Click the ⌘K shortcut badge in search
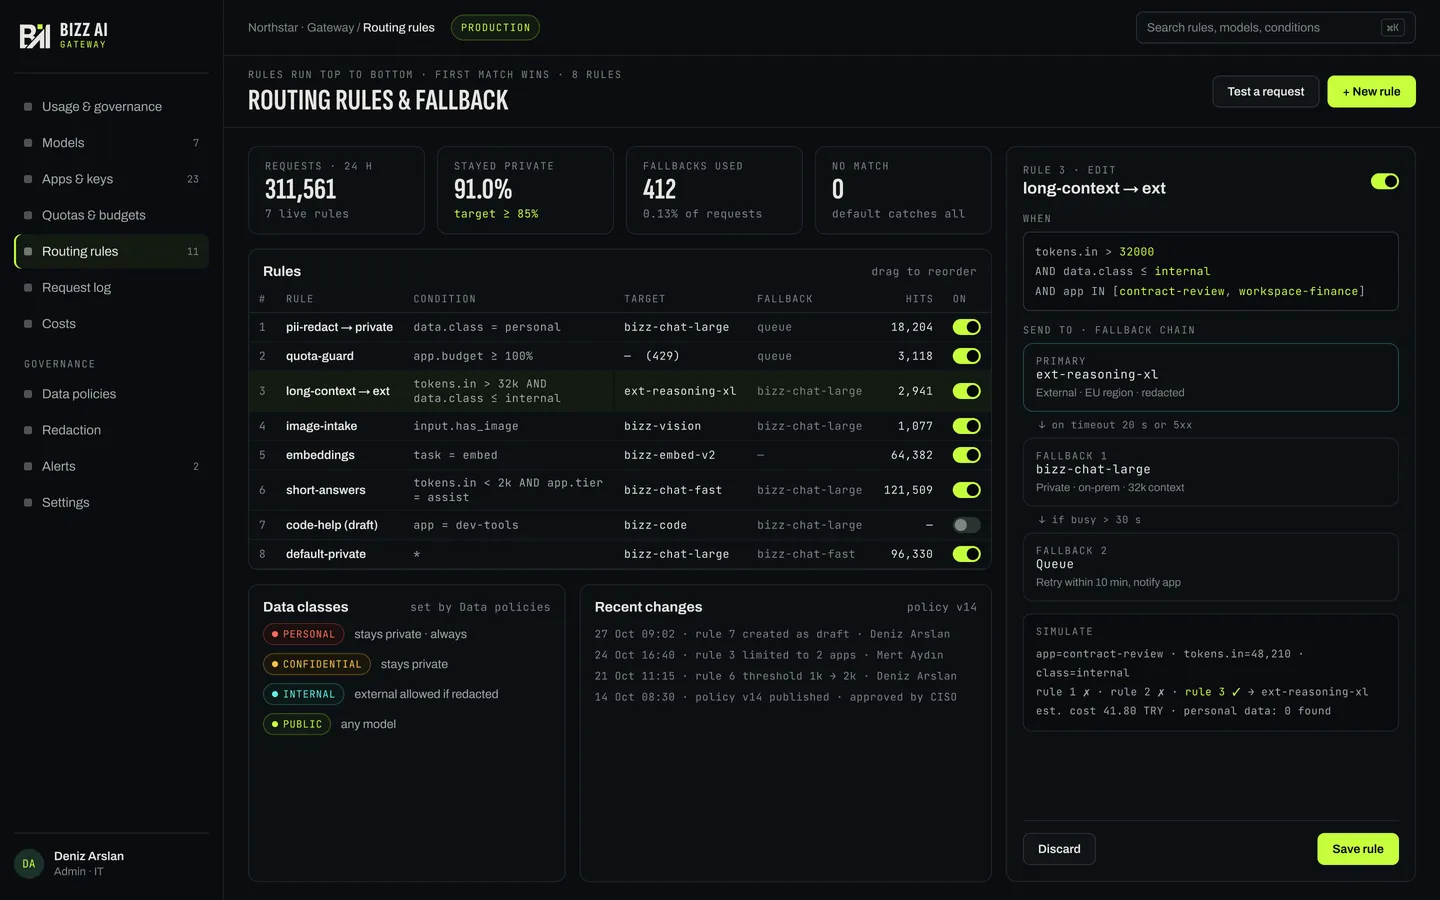The width and height of the screenshot is (1440, 900). 1392,28
